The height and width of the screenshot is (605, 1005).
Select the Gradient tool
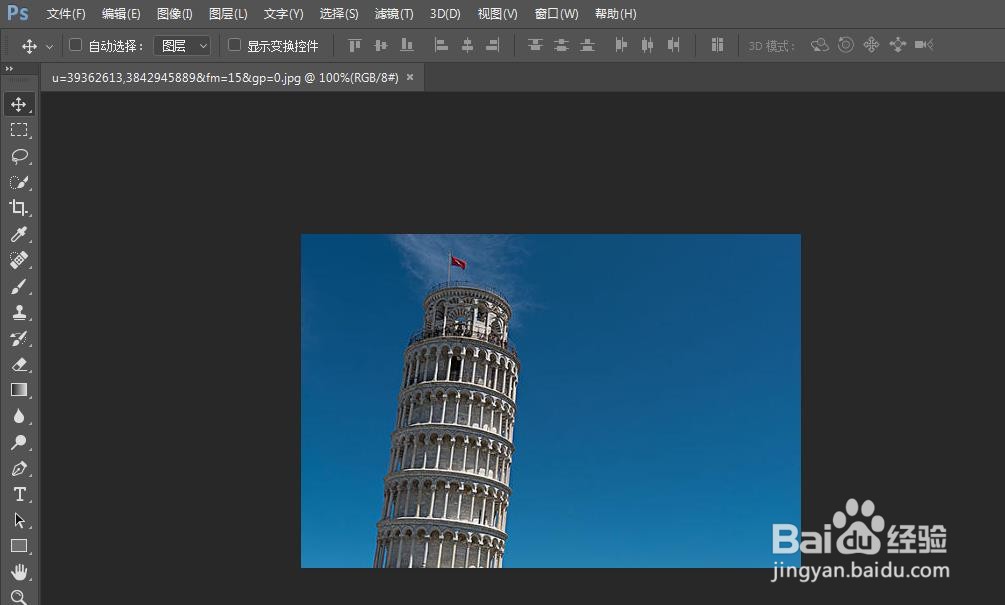[19, 390]
